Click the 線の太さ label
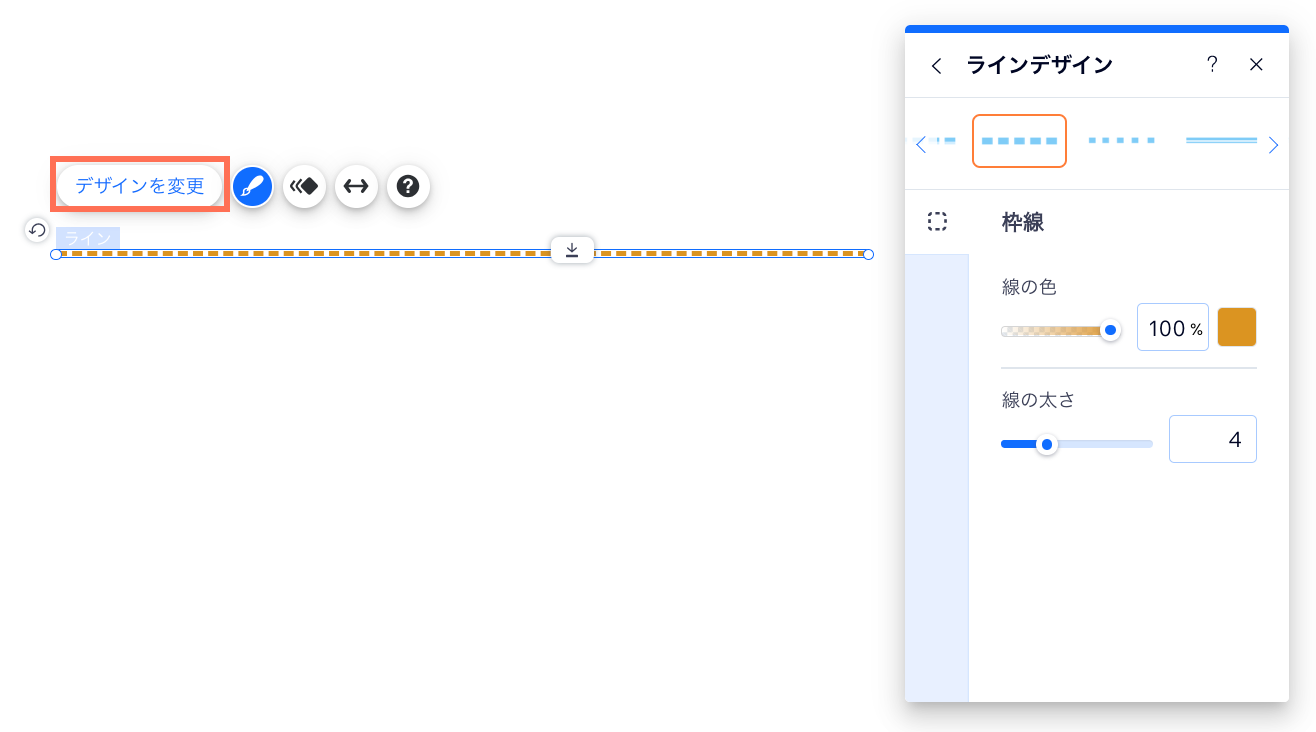Screen dimensions: 1316x732 point(1038,401)
